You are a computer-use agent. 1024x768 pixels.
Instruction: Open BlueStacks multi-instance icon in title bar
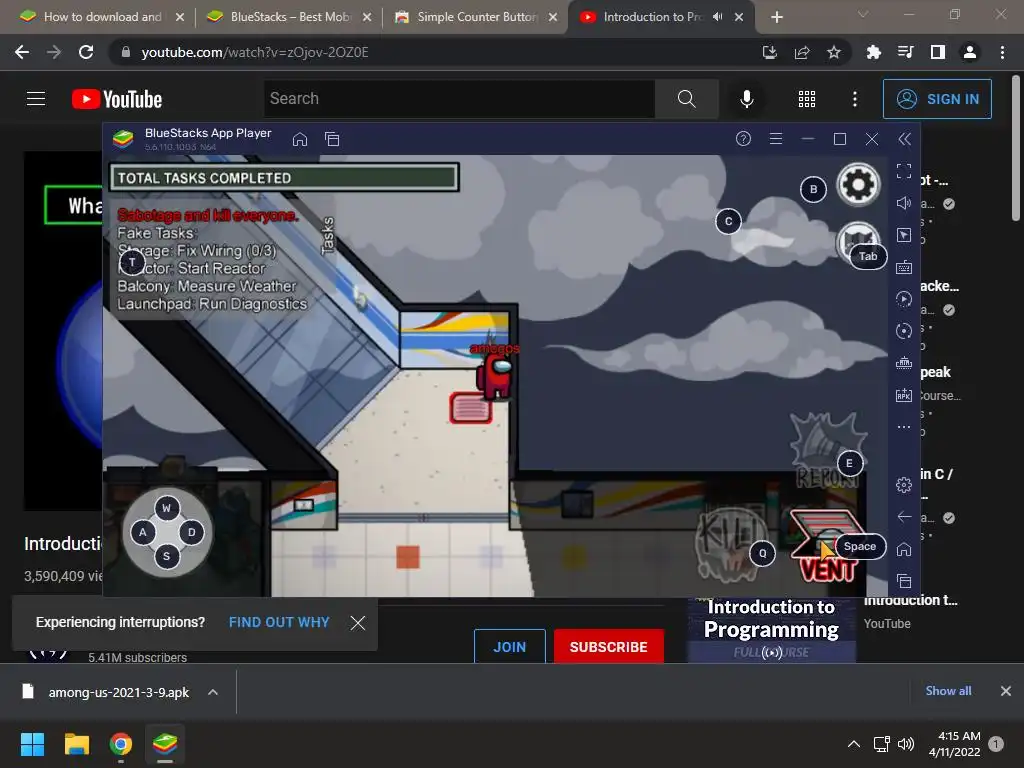[x=332, y=139]
